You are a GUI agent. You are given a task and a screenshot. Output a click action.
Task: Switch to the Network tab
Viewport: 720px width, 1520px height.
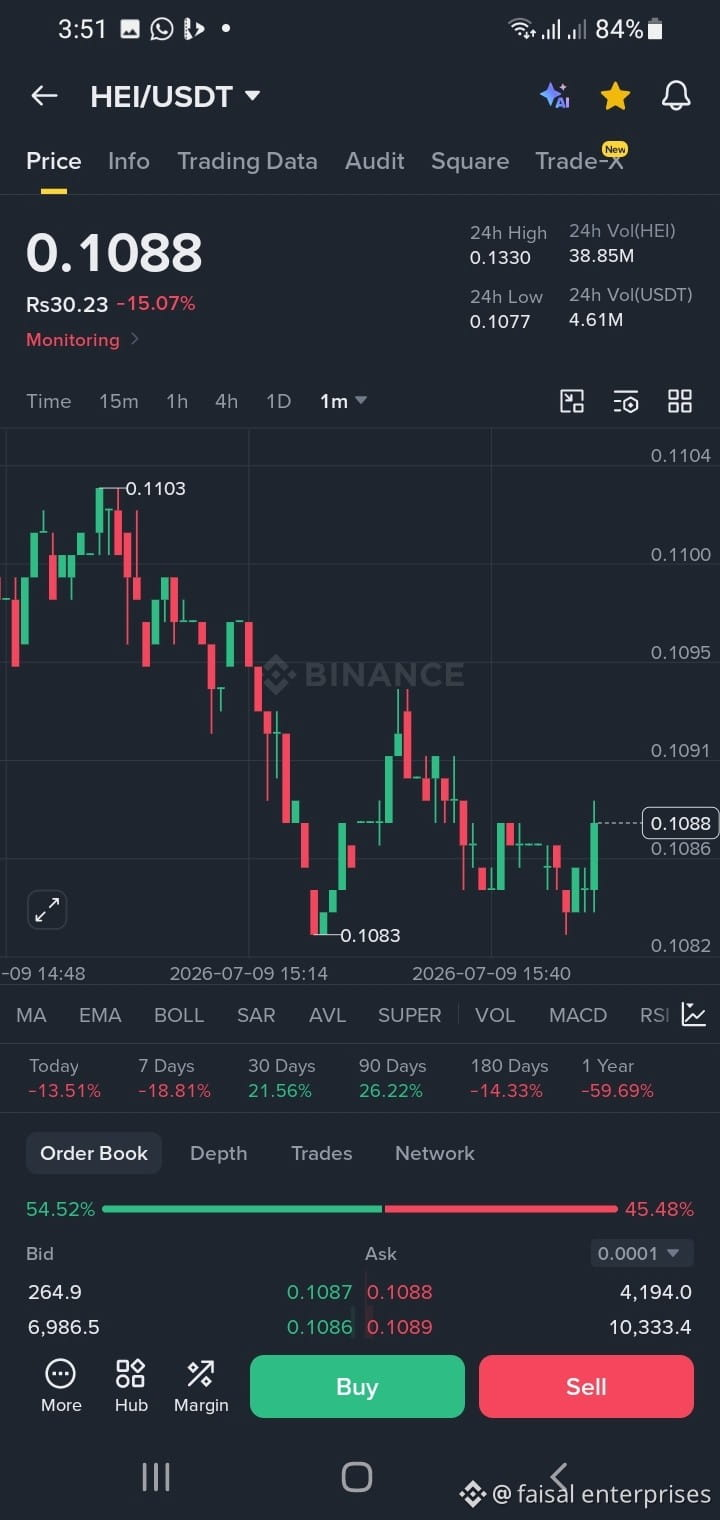pyautogui.click(x=435, y=1153)
